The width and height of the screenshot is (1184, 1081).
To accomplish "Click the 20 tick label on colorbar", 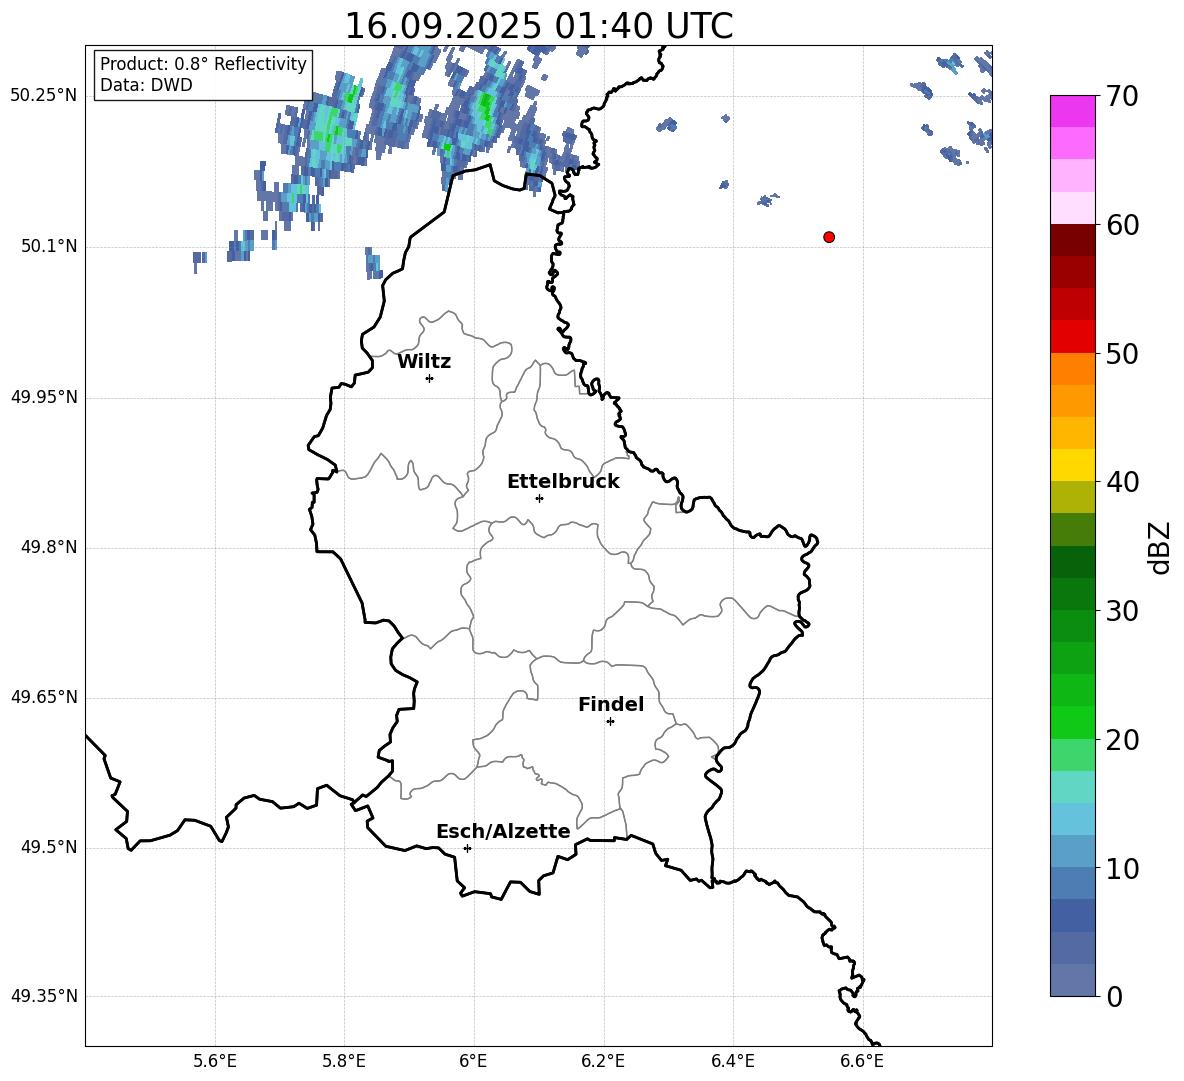I will click(x=1122, y=740).
